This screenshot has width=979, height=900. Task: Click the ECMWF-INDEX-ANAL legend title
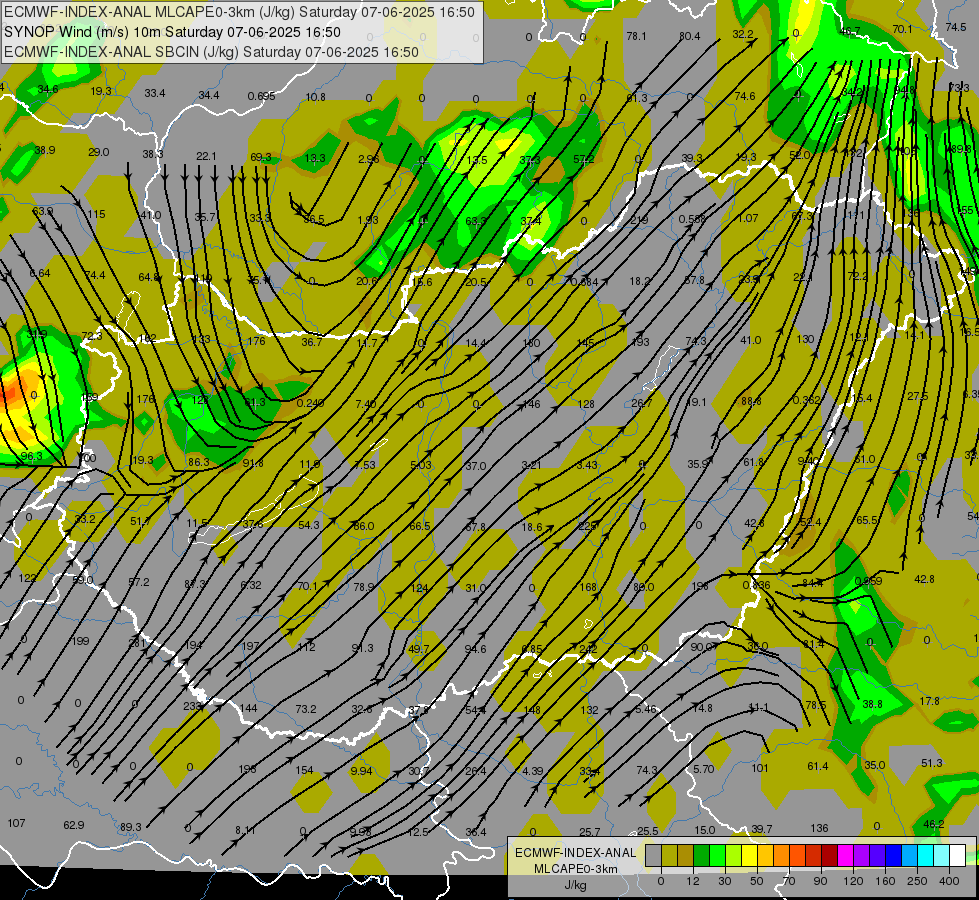coord(575,853)
